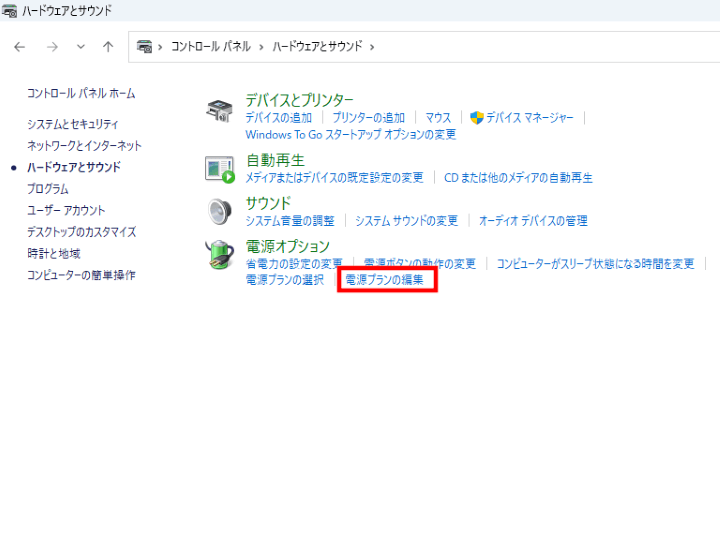Screen dimensions: 720x540
Task: Click the Power Options battery icon
Action: (x=219, y=254)
